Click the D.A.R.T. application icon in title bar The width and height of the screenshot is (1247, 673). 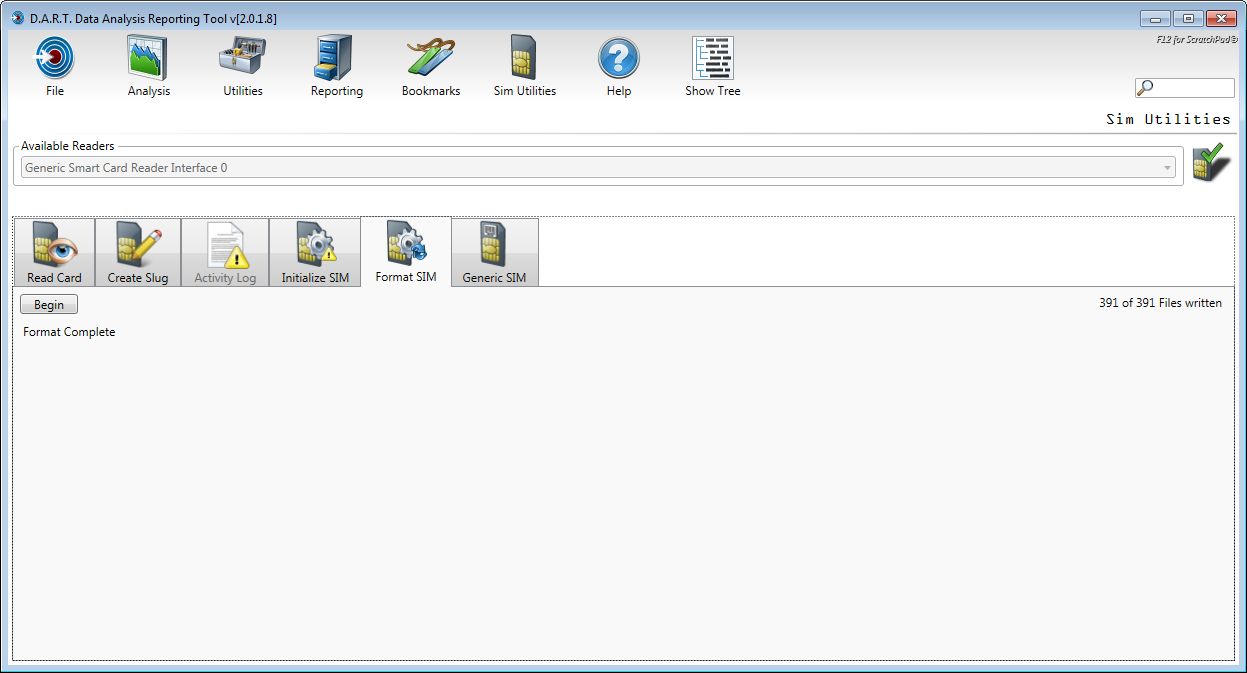pos(17,18)
